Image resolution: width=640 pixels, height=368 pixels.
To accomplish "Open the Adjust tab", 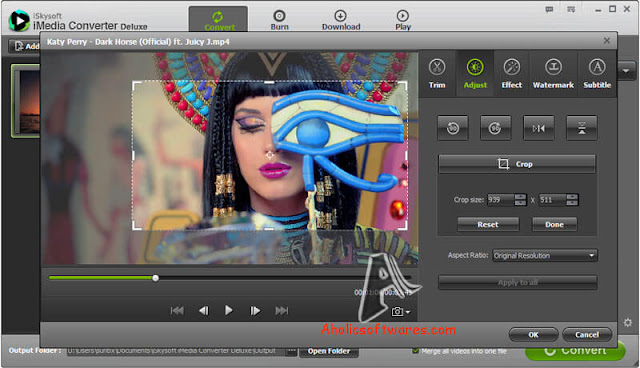I will coord(475,74).
